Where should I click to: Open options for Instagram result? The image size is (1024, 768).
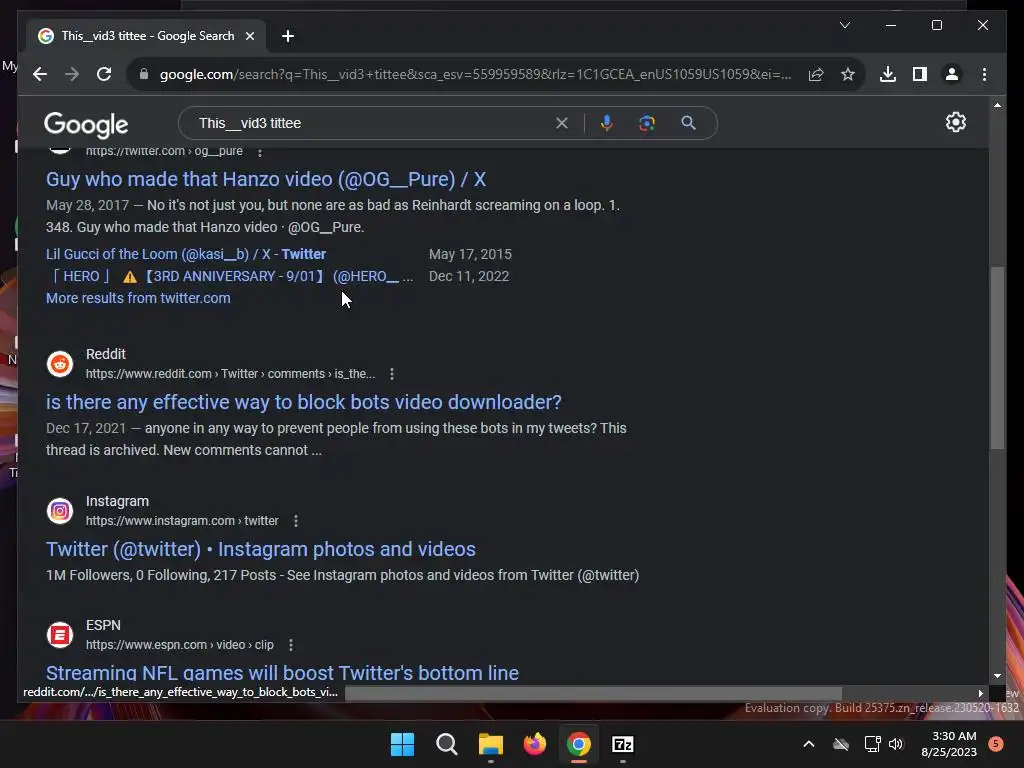pyautogui.click(x=296, y=520)
